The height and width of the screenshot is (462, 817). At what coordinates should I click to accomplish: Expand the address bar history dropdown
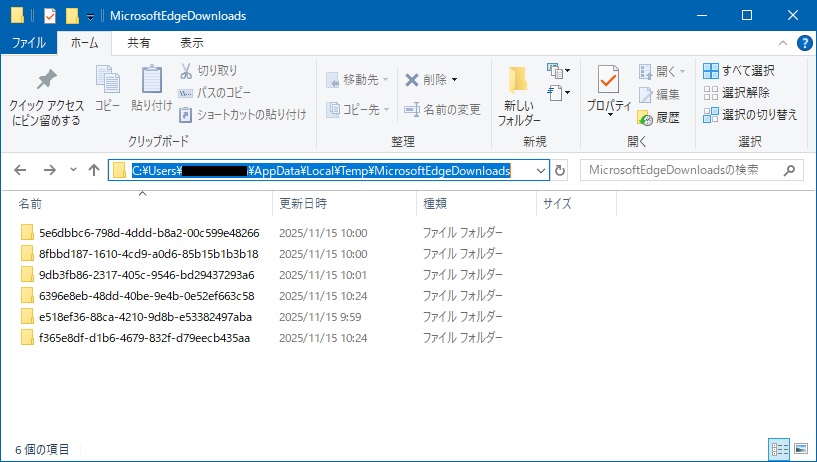(541, 170)
